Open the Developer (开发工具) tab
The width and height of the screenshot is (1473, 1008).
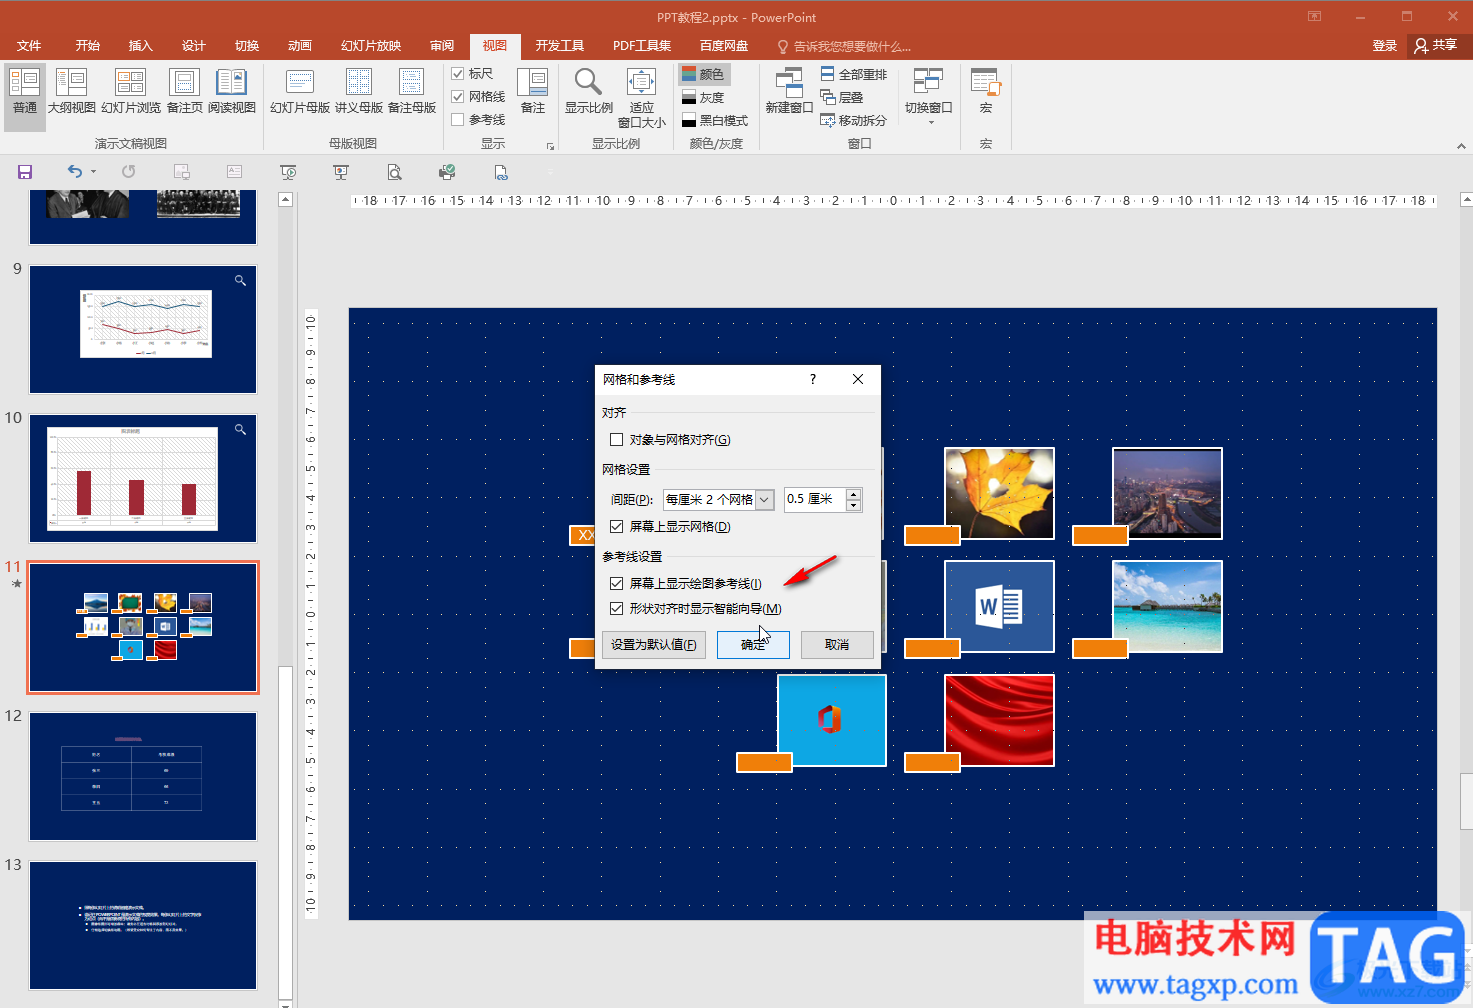(x=560, y=45)
